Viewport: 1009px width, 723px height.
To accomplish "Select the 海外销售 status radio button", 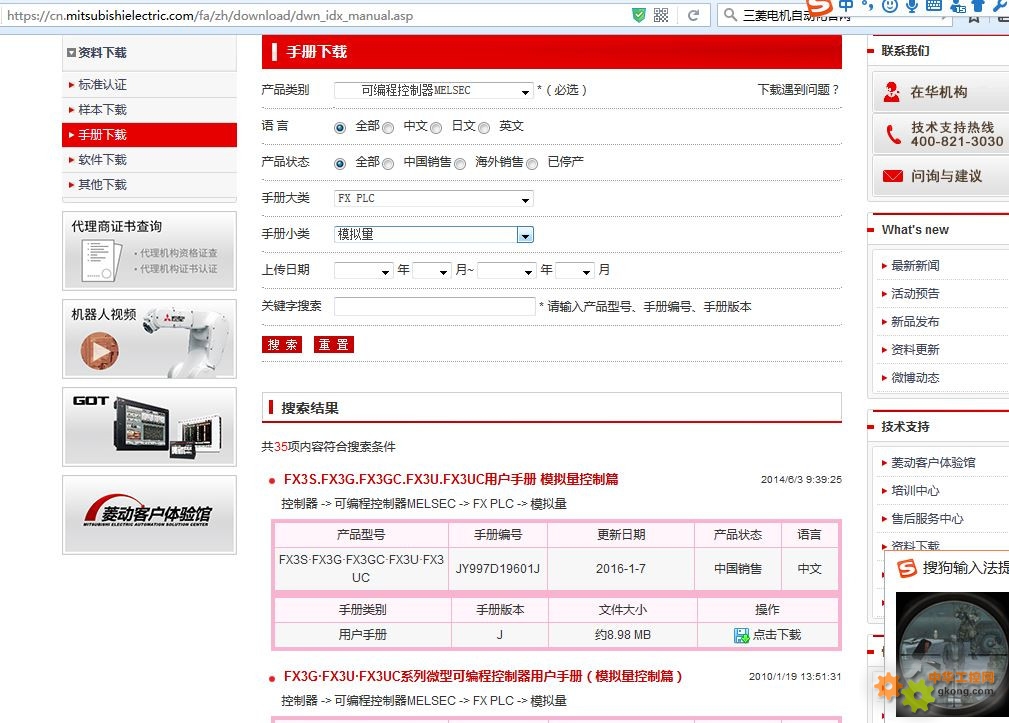I will click(460, 164).
